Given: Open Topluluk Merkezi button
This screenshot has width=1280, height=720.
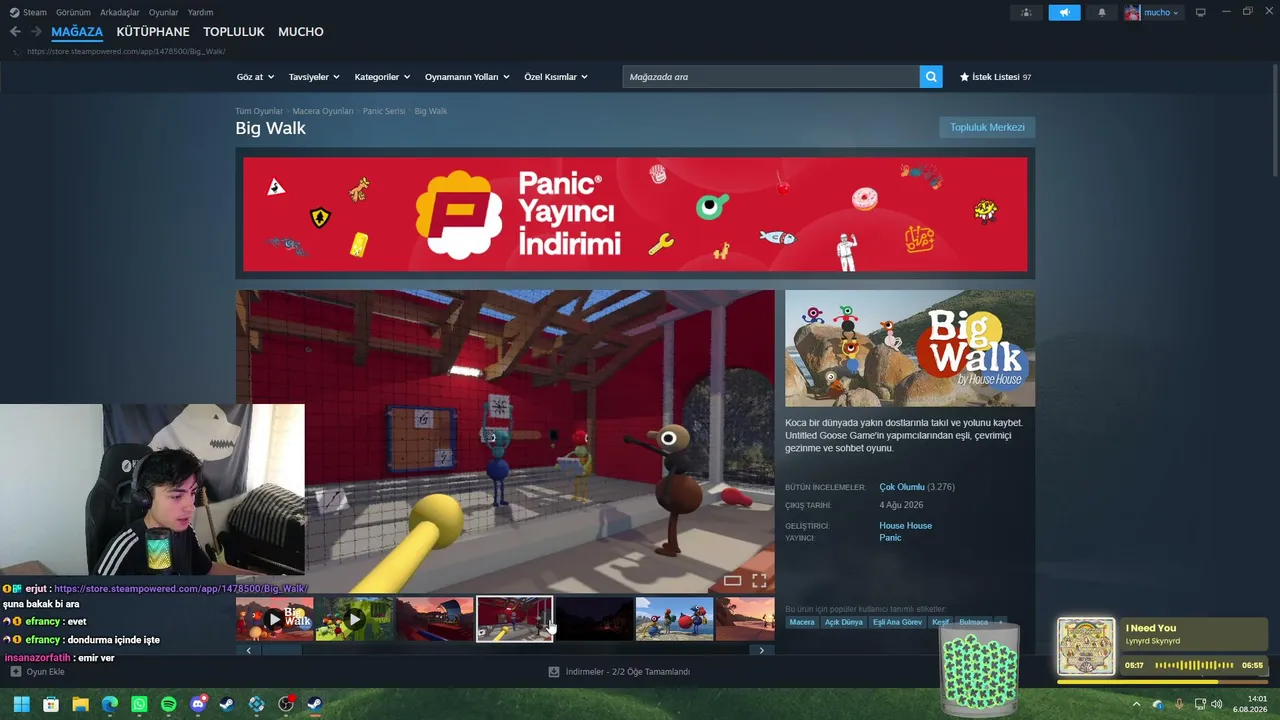Looking at the screenshot, I should pyautogui.click(x=987, y=127).
